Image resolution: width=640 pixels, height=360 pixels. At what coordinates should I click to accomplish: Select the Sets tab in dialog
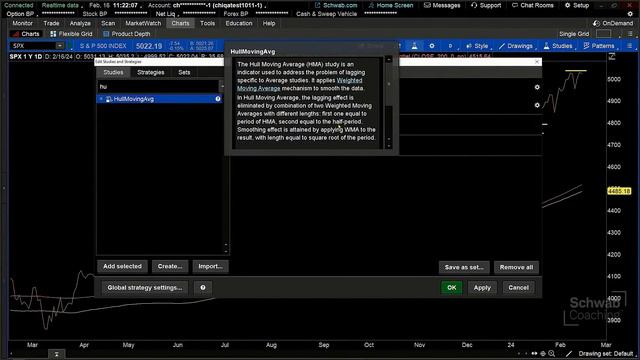tap(184, 72)
